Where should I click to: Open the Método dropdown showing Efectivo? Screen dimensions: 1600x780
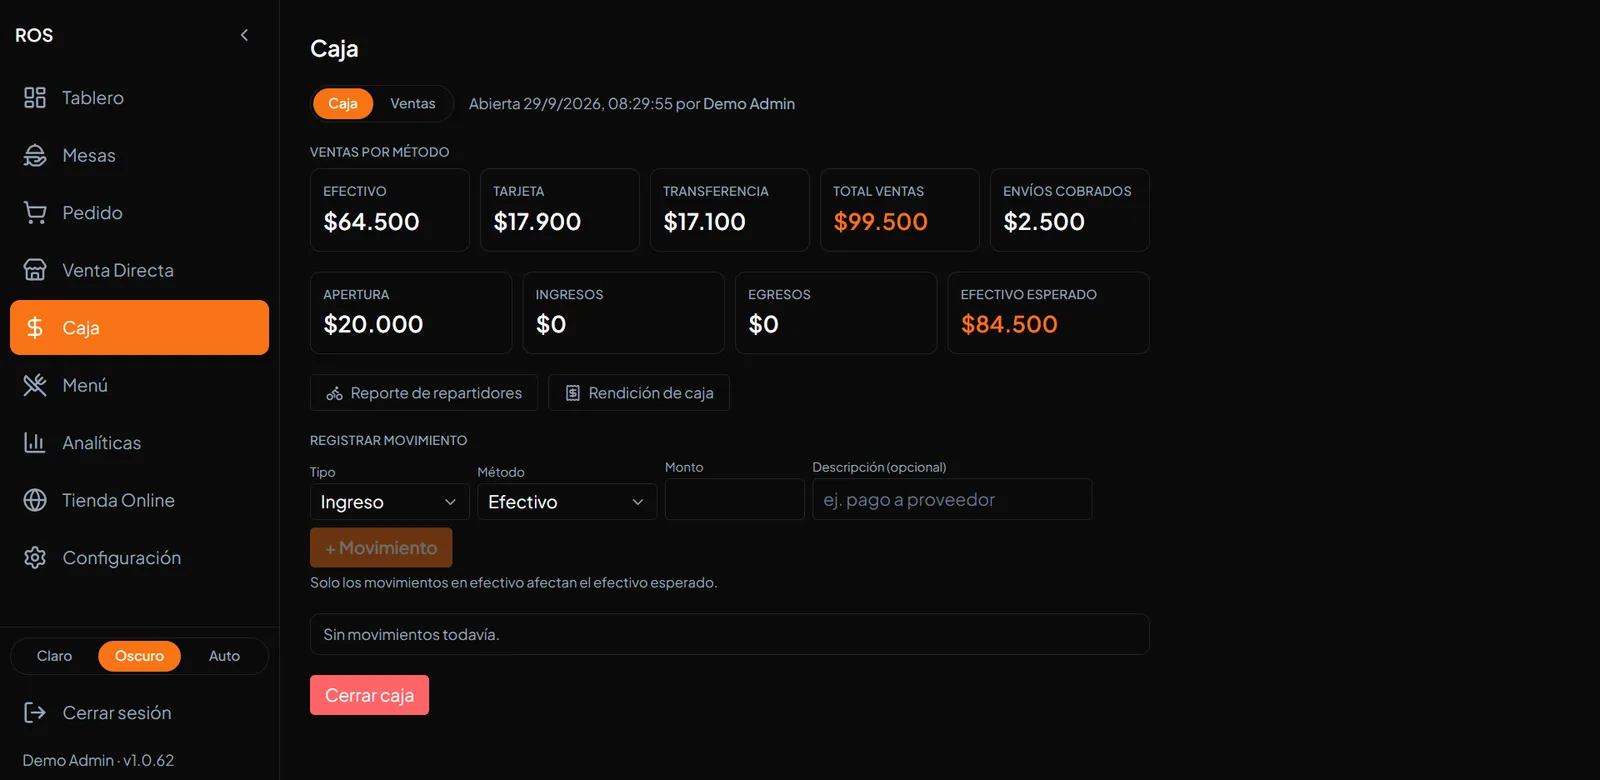click(567, 502)
